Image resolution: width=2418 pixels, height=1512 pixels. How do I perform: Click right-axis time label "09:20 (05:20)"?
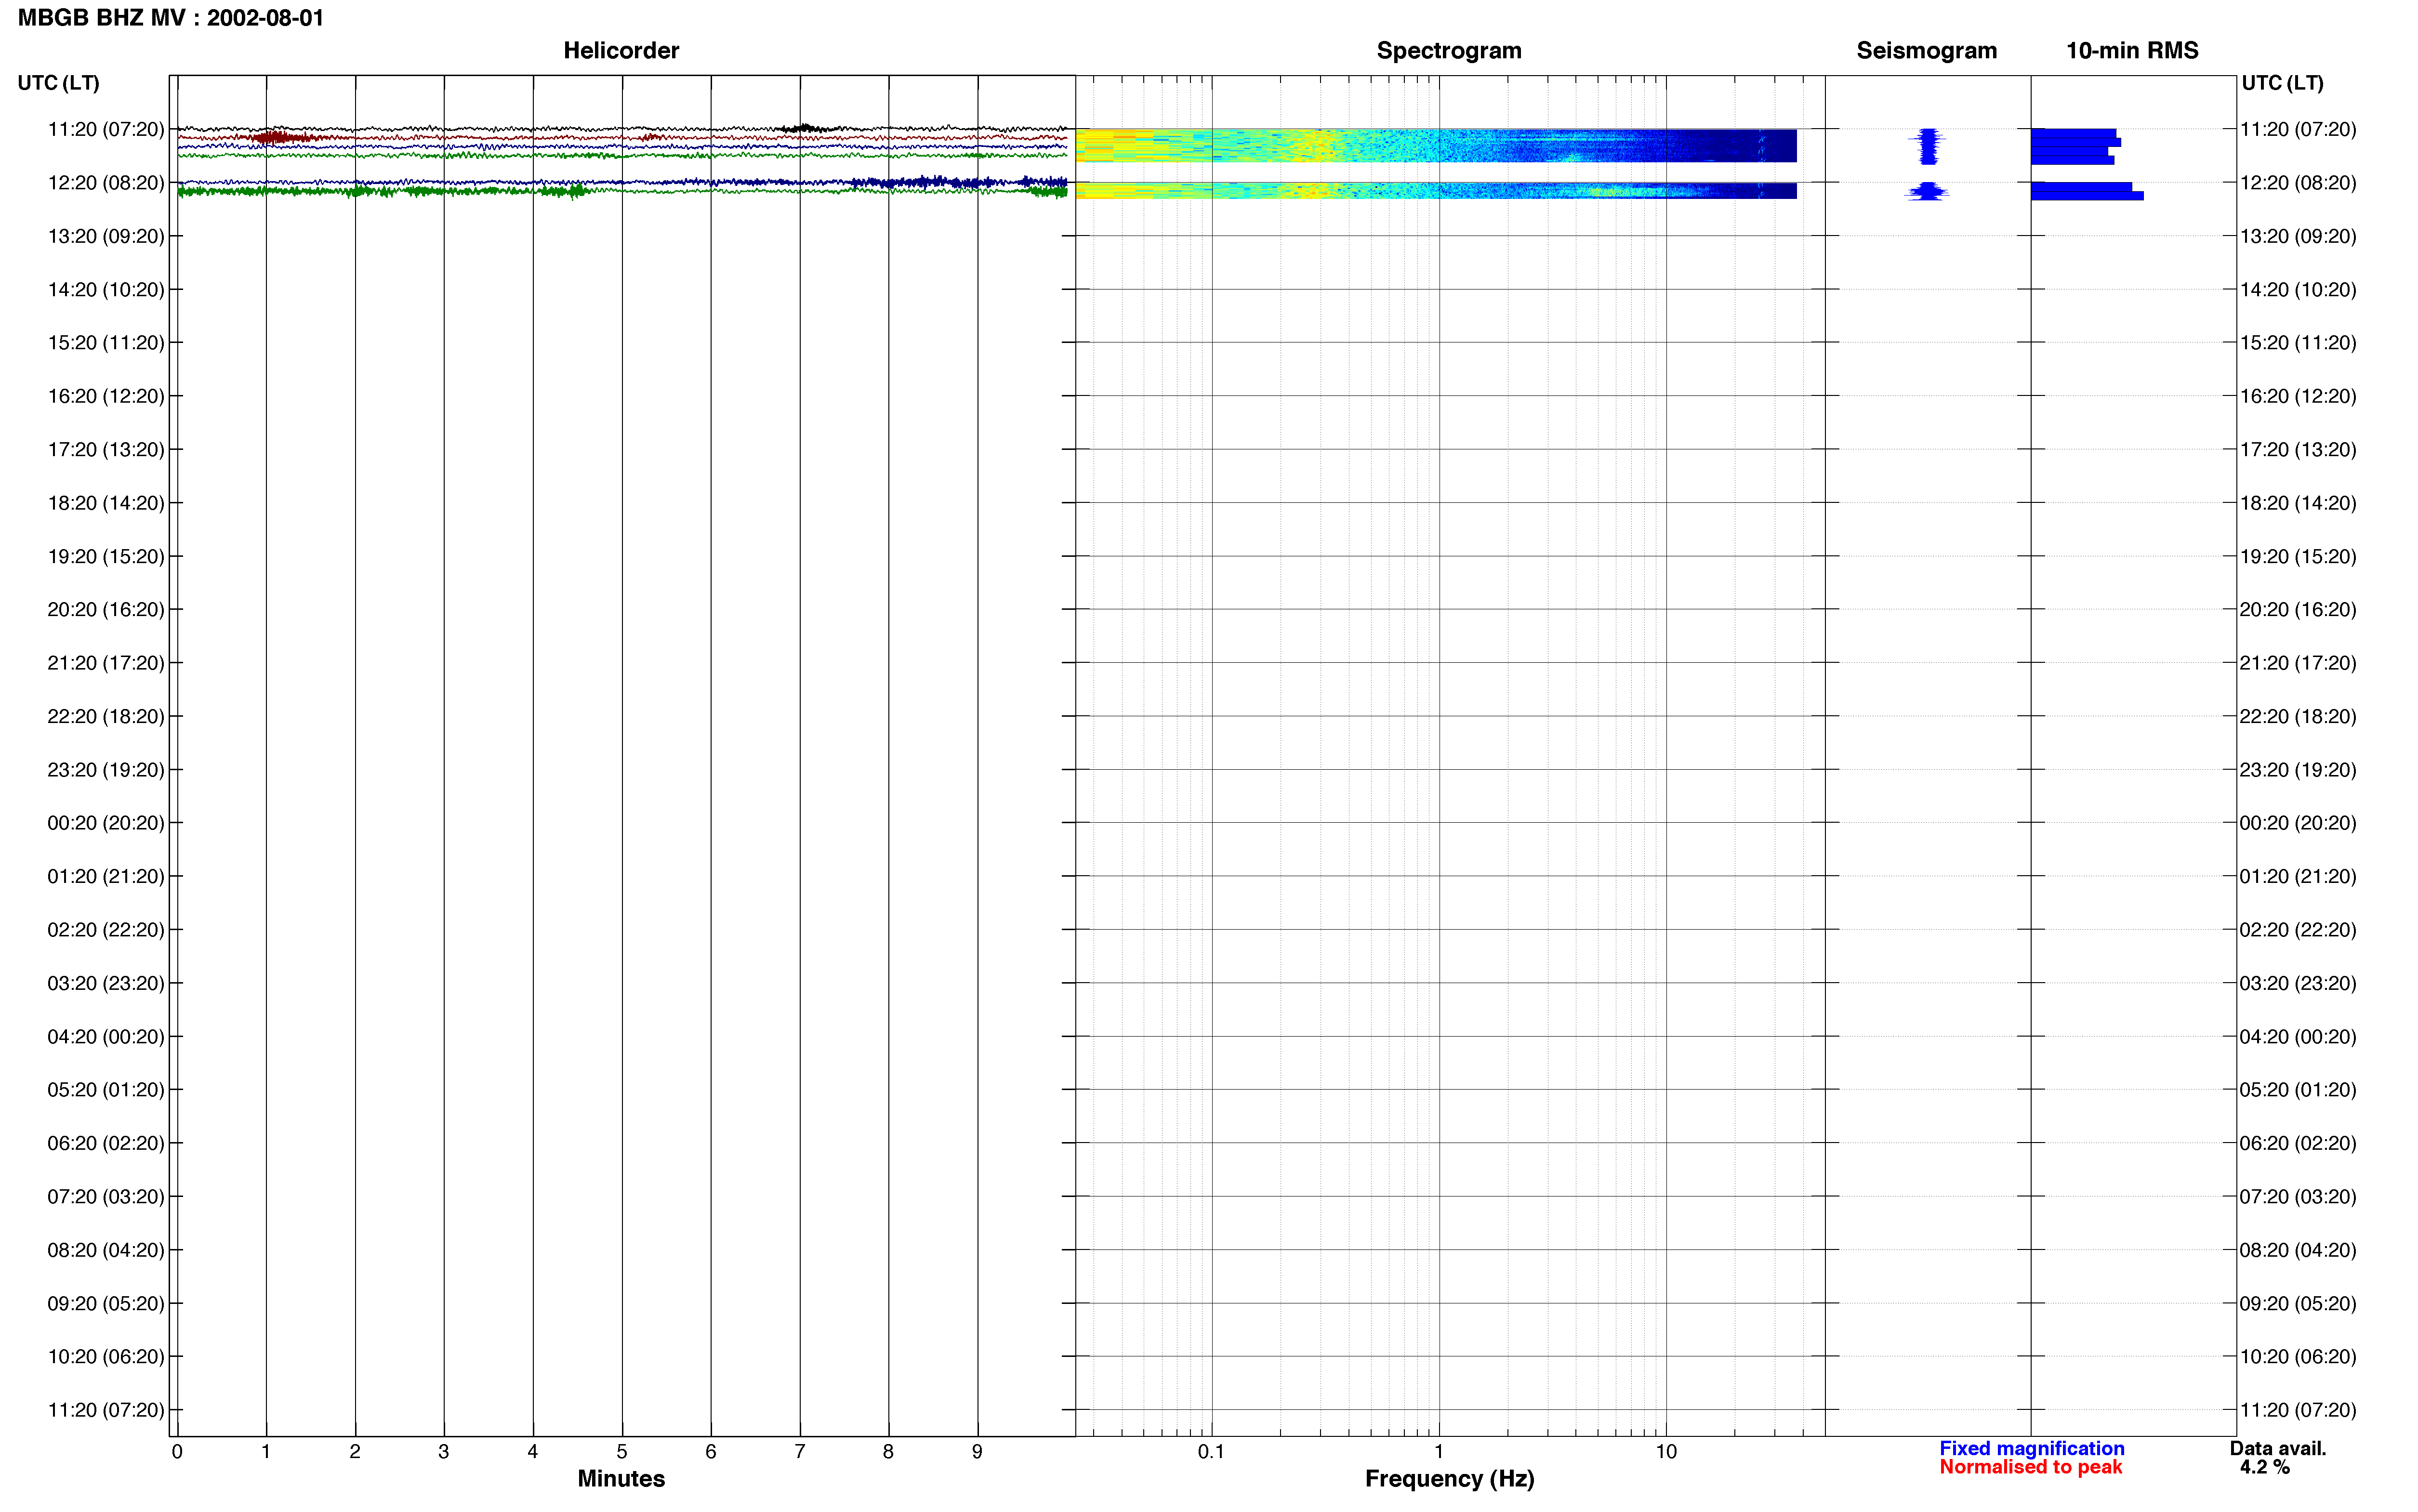pyautogui.click(x=2298, y=1303)
